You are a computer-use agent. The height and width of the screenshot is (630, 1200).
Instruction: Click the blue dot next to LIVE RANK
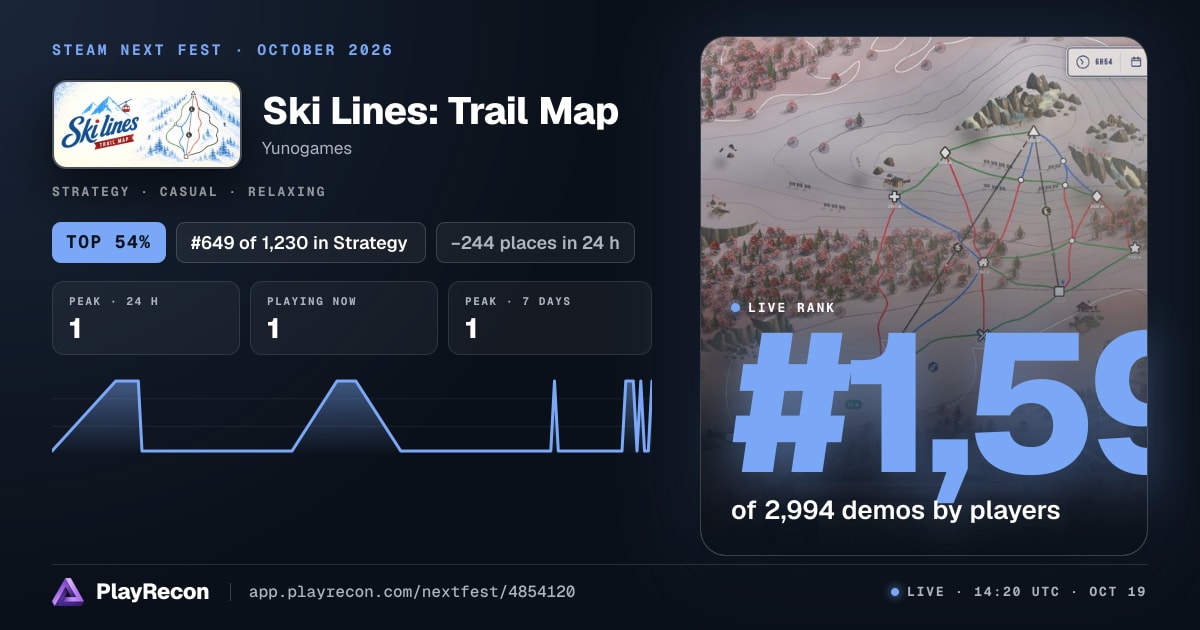pyautogui.click(x=736, y=308)
